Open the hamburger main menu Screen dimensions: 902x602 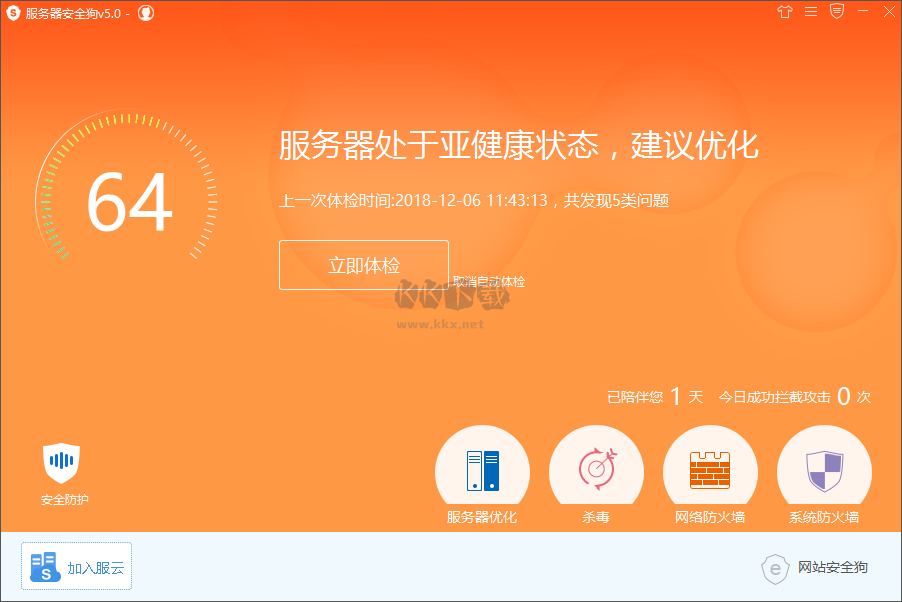pos(810,12)
